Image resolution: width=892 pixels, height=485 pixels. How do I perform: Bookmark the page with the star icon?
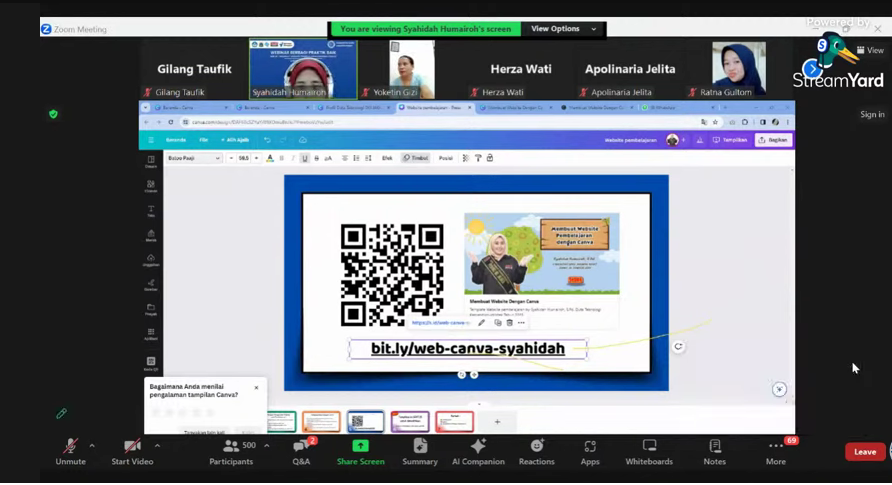pyautogui.click(x=716, y=122)
